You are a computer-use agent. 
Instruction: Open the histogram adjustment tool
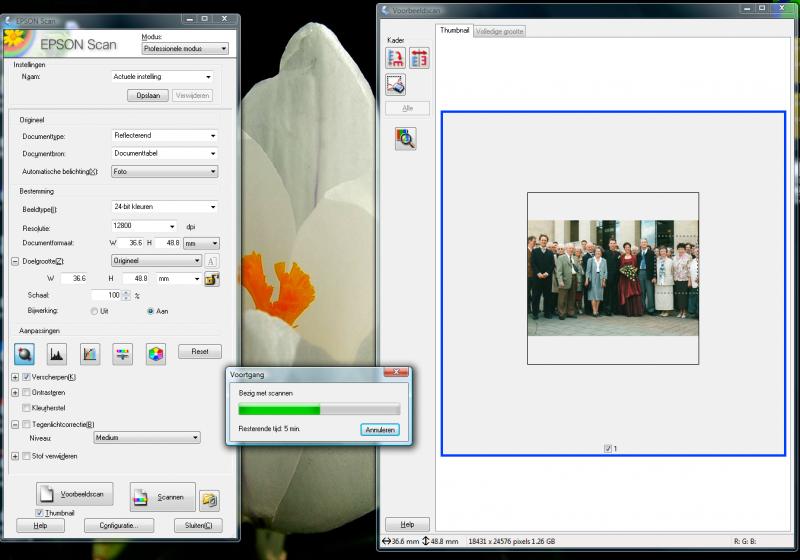click(57, 353)
